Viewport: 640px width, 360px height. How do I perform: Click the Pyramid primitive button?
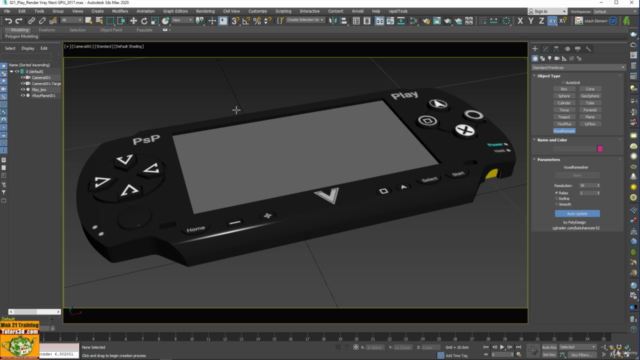point(590,110)
